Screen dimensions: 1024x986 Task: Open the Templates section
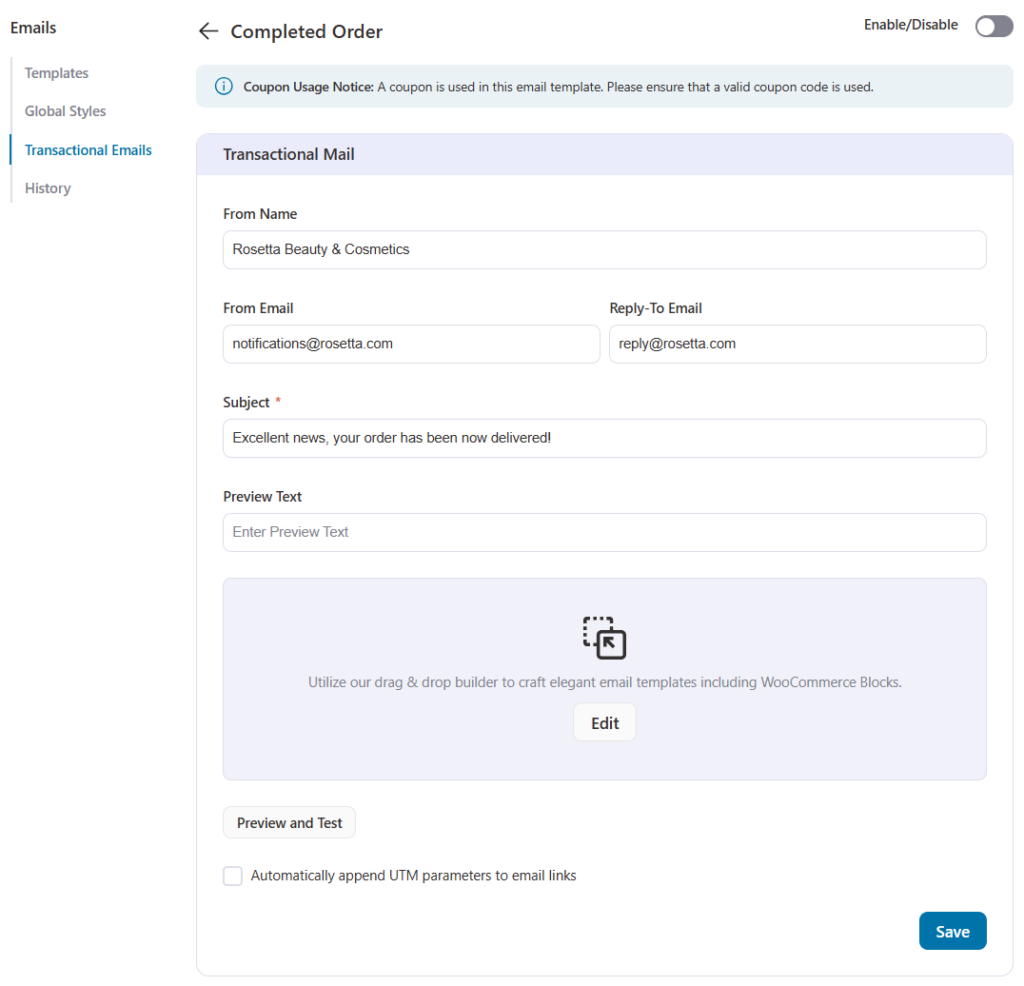coord(56,72)
